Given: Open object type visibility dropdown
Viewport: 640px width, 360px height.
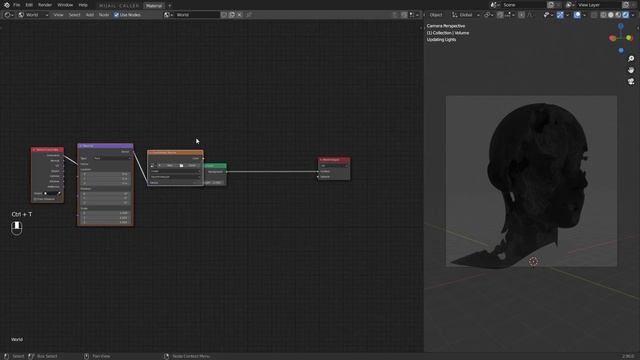Looking at the screenshot, I should (x=547, y=15).
